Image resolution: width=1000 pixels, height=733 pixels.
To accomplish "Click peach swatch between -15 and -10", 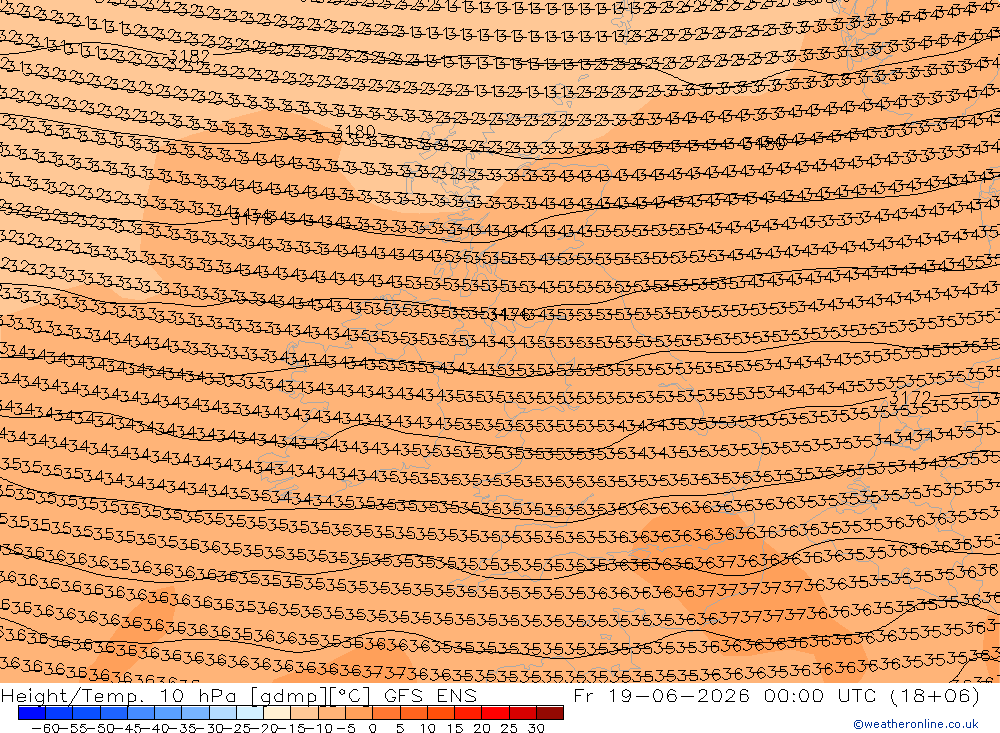I will (305, 713).
